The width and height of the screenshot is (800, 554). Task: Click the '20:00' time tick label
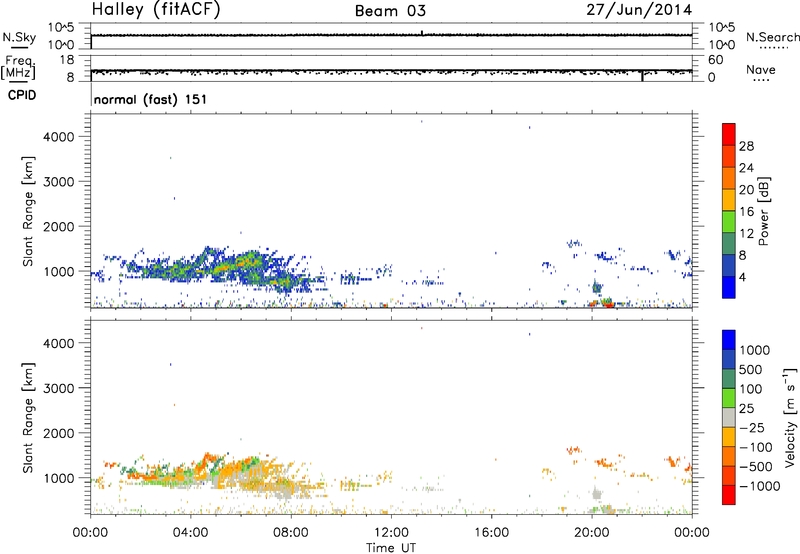coord(592,533)
